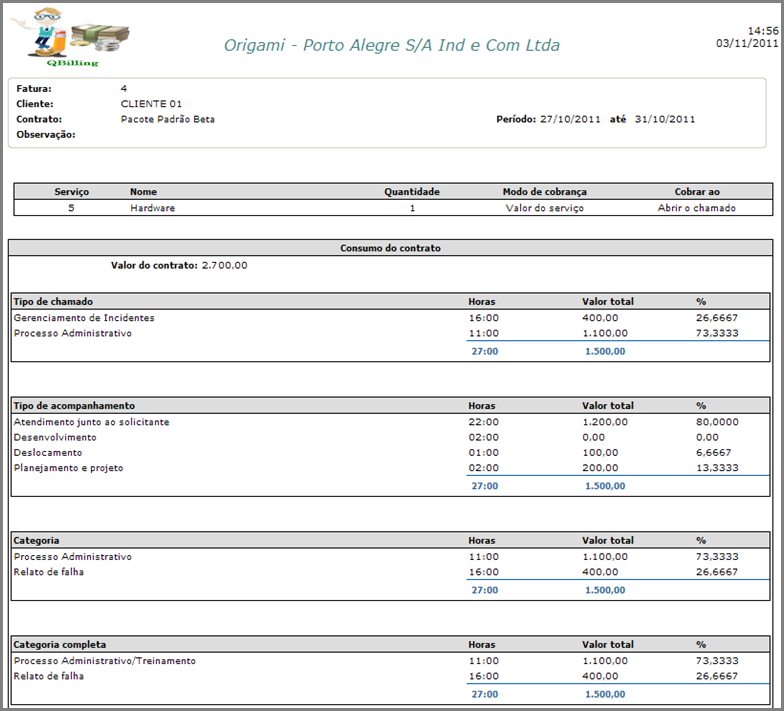Click the period start date 27/10/2011
The width and height of the screenshot is (784, 711).
click(570, 119)
